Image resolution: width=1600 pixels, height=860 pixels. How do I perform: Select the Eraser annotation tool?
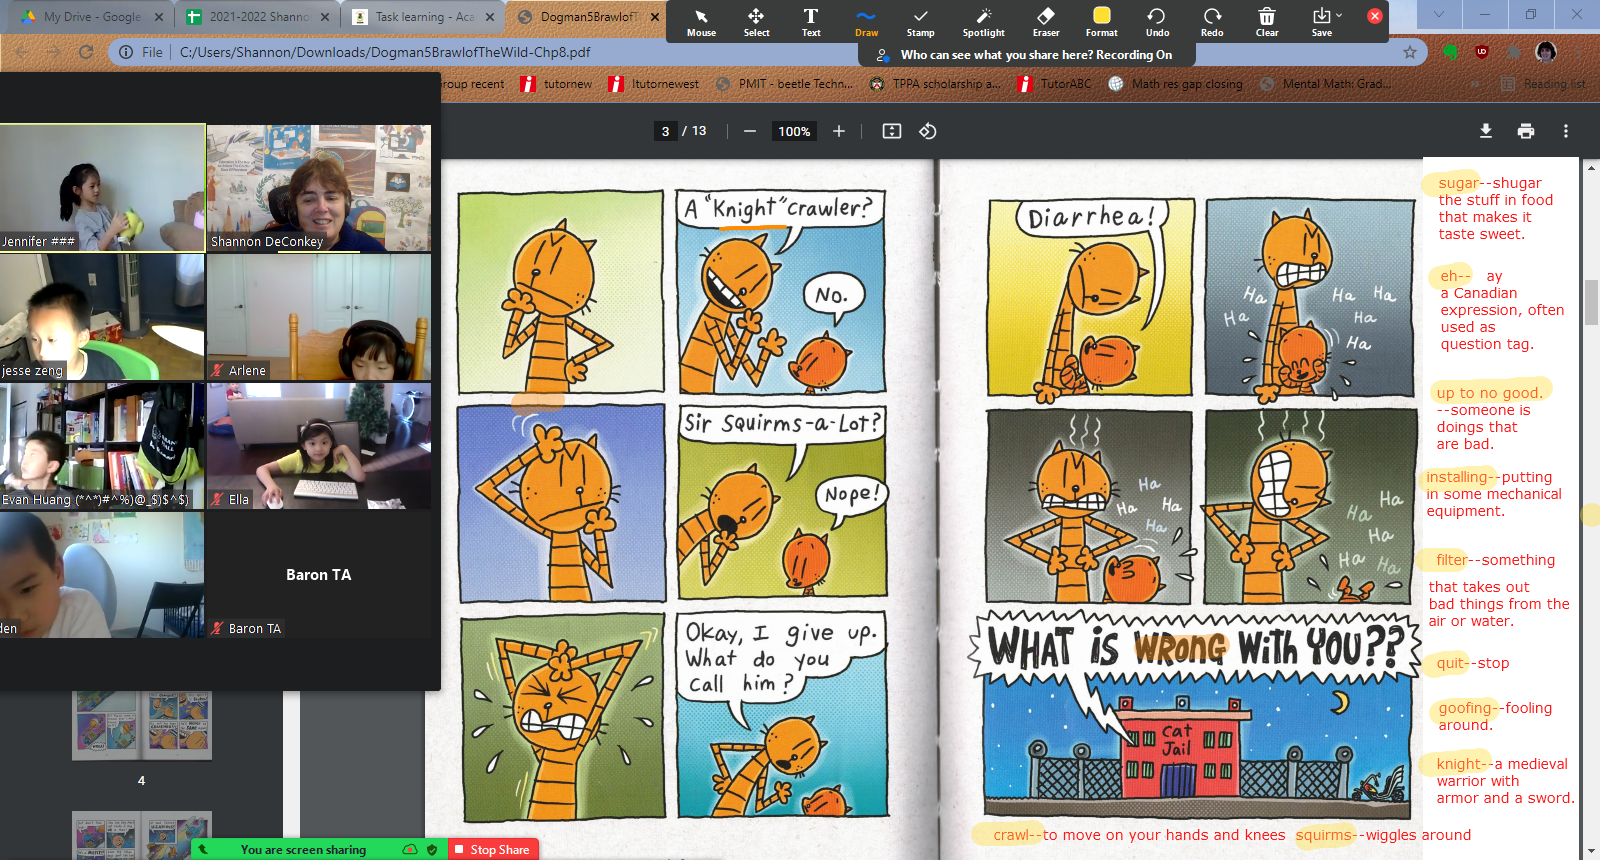tap(1046, 22)
